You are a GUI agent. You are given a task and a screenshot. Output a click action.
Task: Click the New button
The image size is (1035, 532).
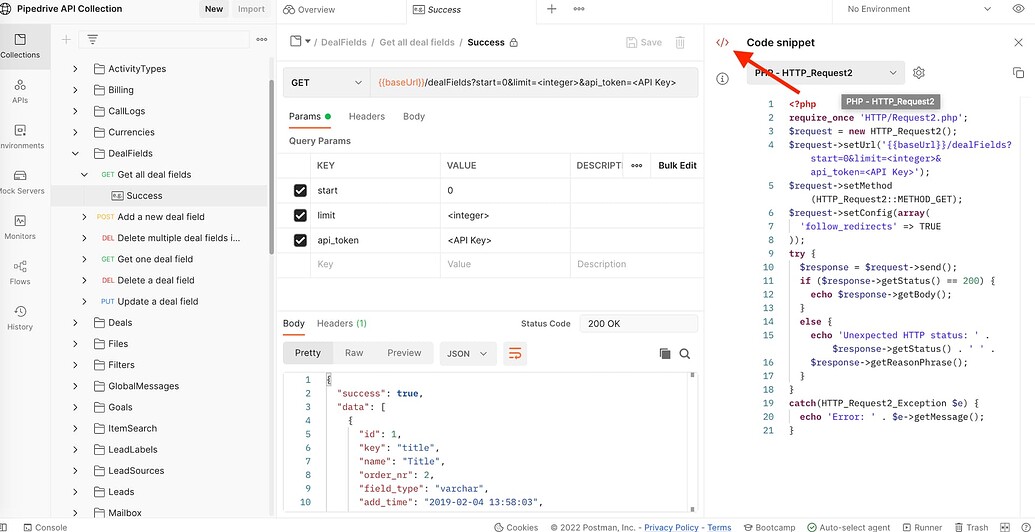(214, 9)
